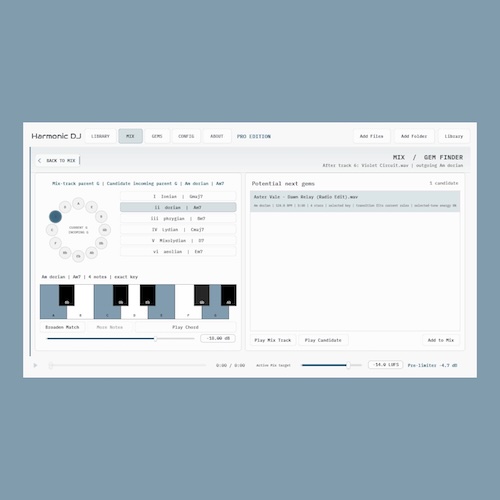The width and height of the screenshot is (500, 500).
Task: Switch to the MIX tab
Action: pos(130,136)
